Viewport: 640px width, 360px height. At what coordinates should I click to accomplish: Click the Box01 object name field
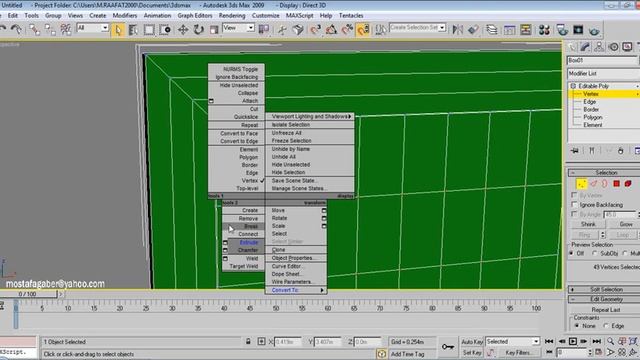coord(602,60)
